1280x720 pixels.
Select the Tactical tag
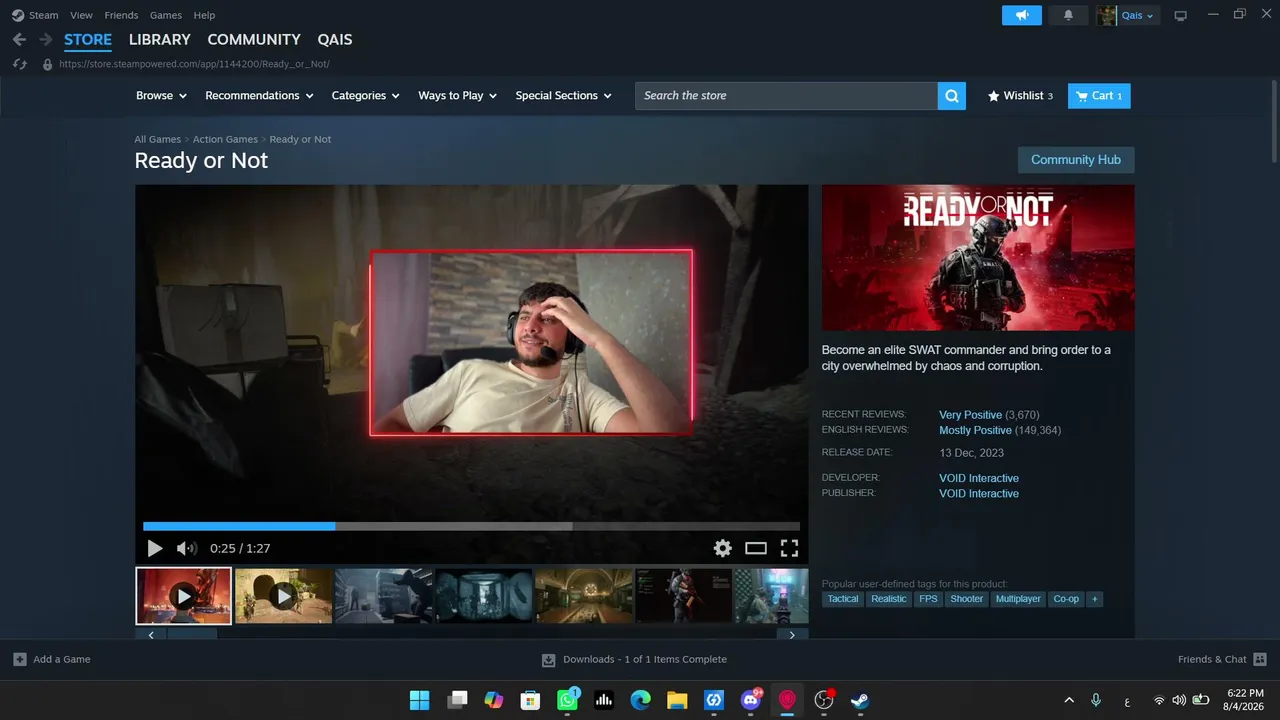point(843,599)
